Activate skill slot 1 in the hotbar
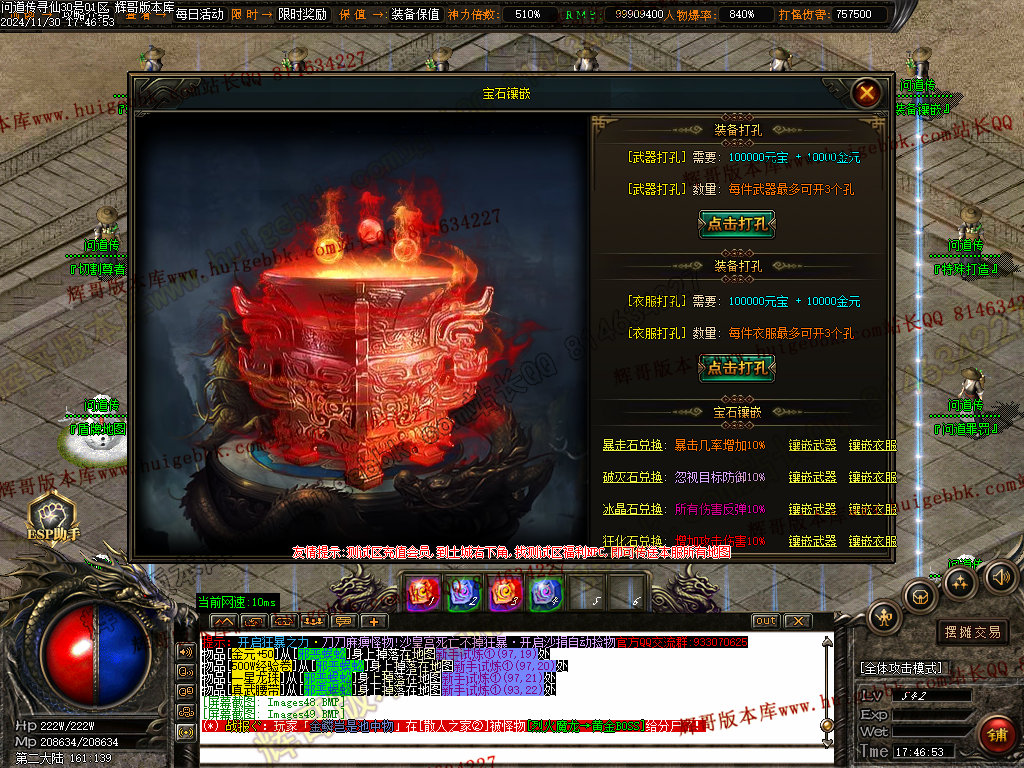The image size is (1024, 768). 423,593
